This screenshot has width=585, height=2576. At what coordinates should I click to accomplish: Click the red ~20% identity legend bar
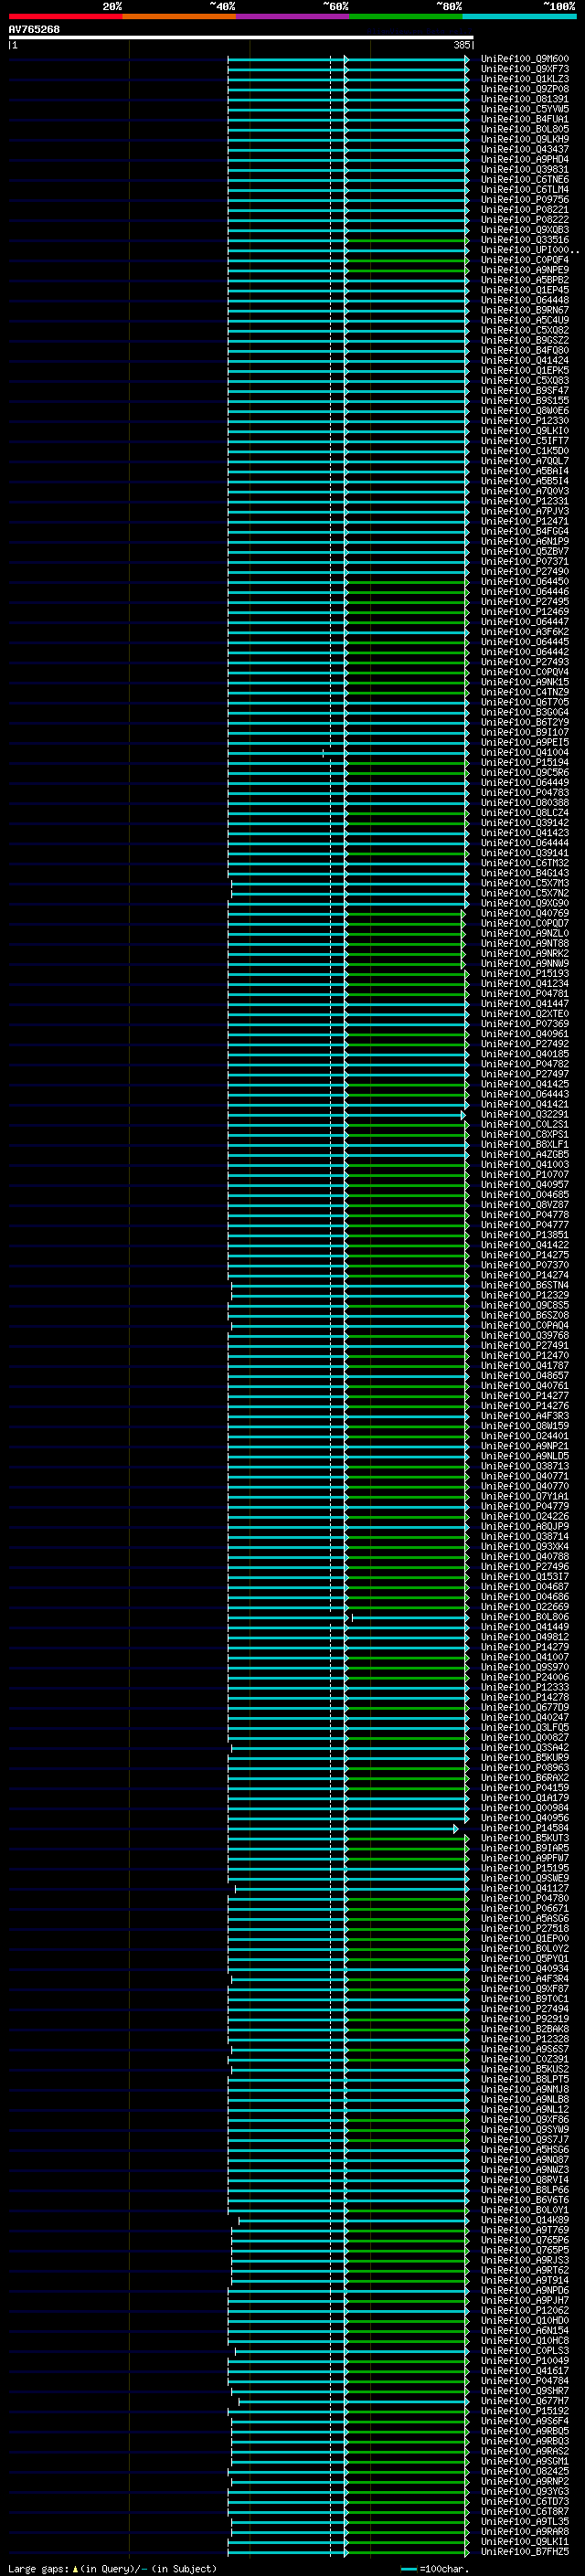click(x=65, y=16)
